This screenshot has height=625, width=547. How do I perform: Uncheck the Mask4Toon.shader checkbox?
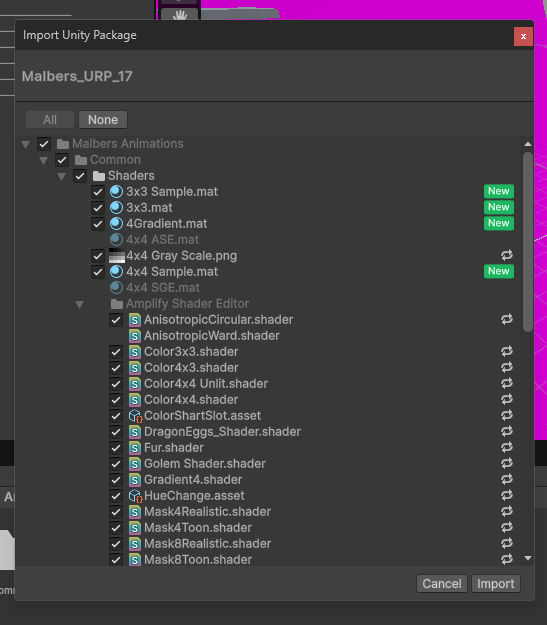[x=116, y=528]
